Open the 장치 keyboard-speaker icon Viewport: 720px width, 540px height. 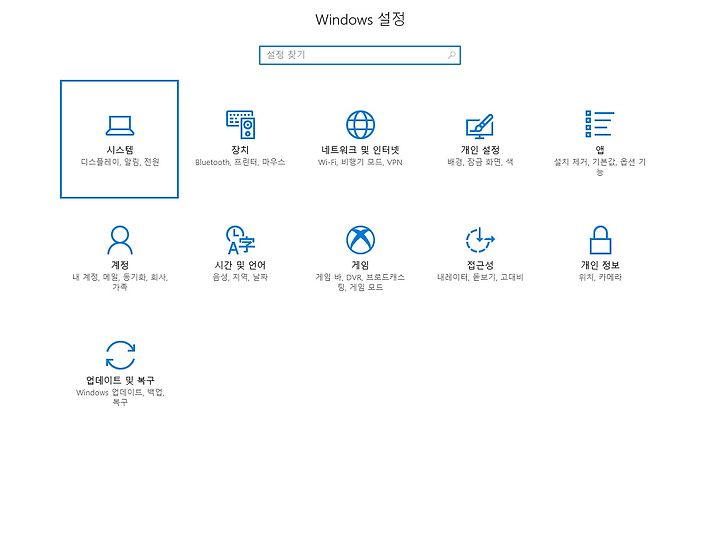[240, 124]
